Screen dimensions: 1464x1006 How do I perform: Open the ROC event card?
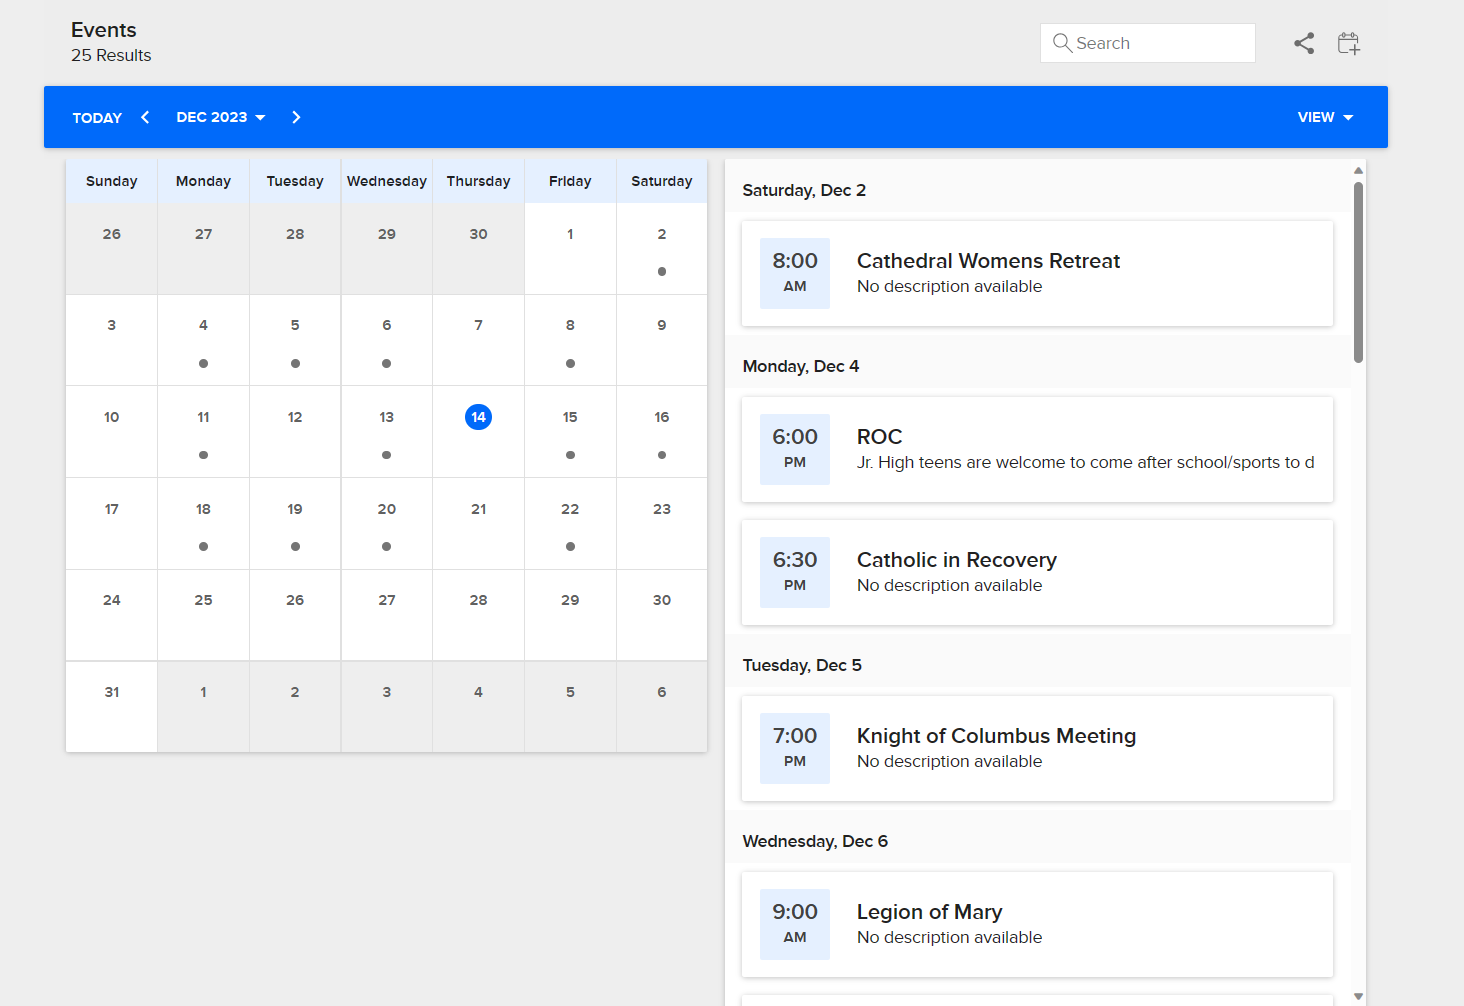tap(1036, 449)
